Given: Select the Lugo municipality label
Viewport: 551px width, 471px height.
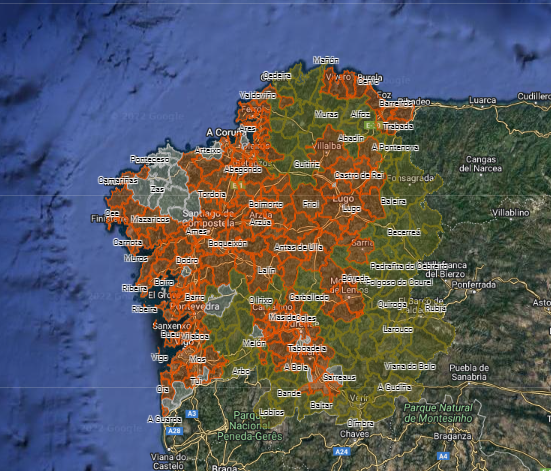Looking at the screenshot, I should [351, 209].
